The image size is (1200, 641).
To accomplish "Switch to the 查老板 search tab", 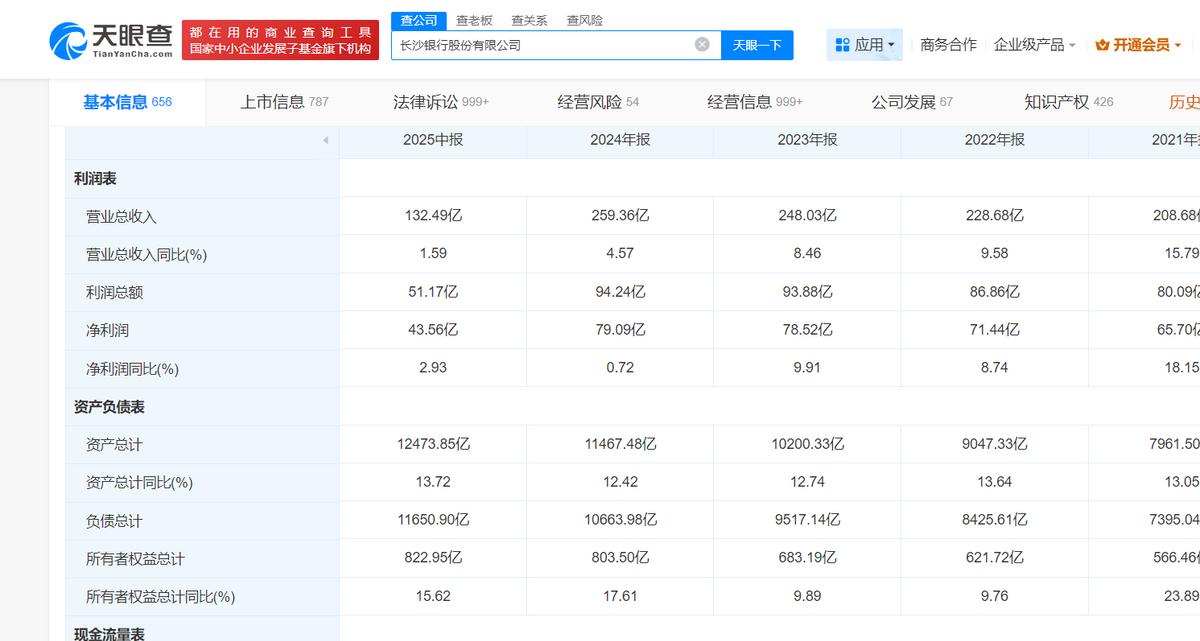I will tap(474, 20).
